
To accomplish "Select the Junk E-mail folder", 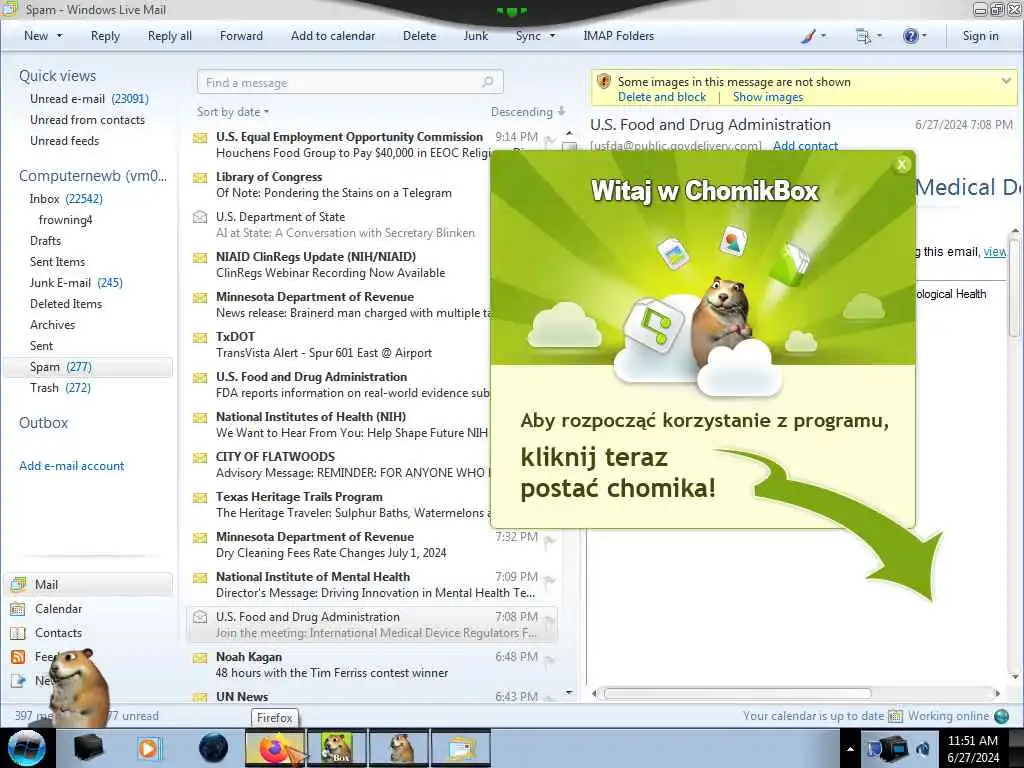I will tap(76, 283).
